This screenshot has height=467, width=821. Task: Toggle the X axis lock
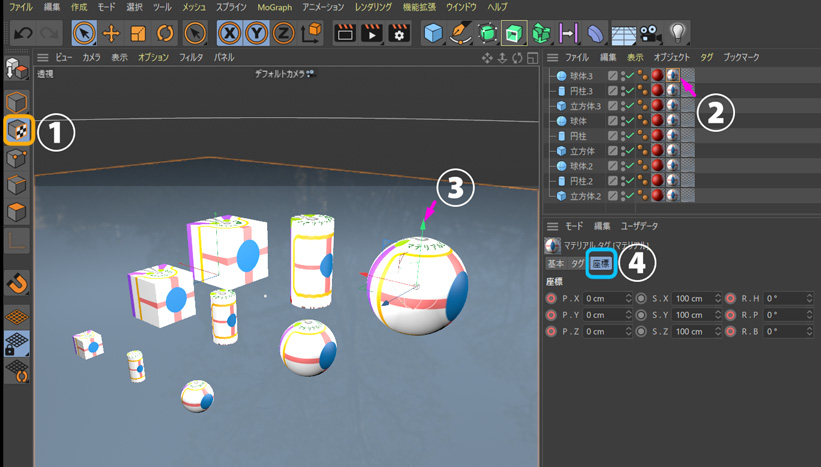tap(230, 33)
